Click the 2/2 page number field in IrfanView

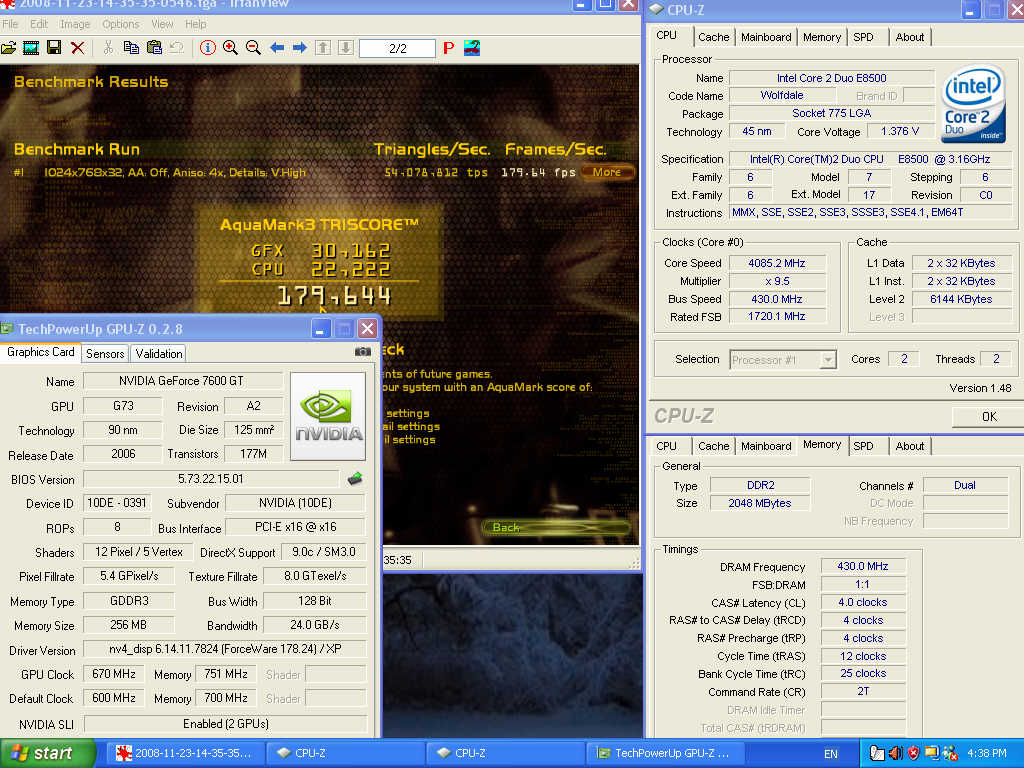[397, 48]
